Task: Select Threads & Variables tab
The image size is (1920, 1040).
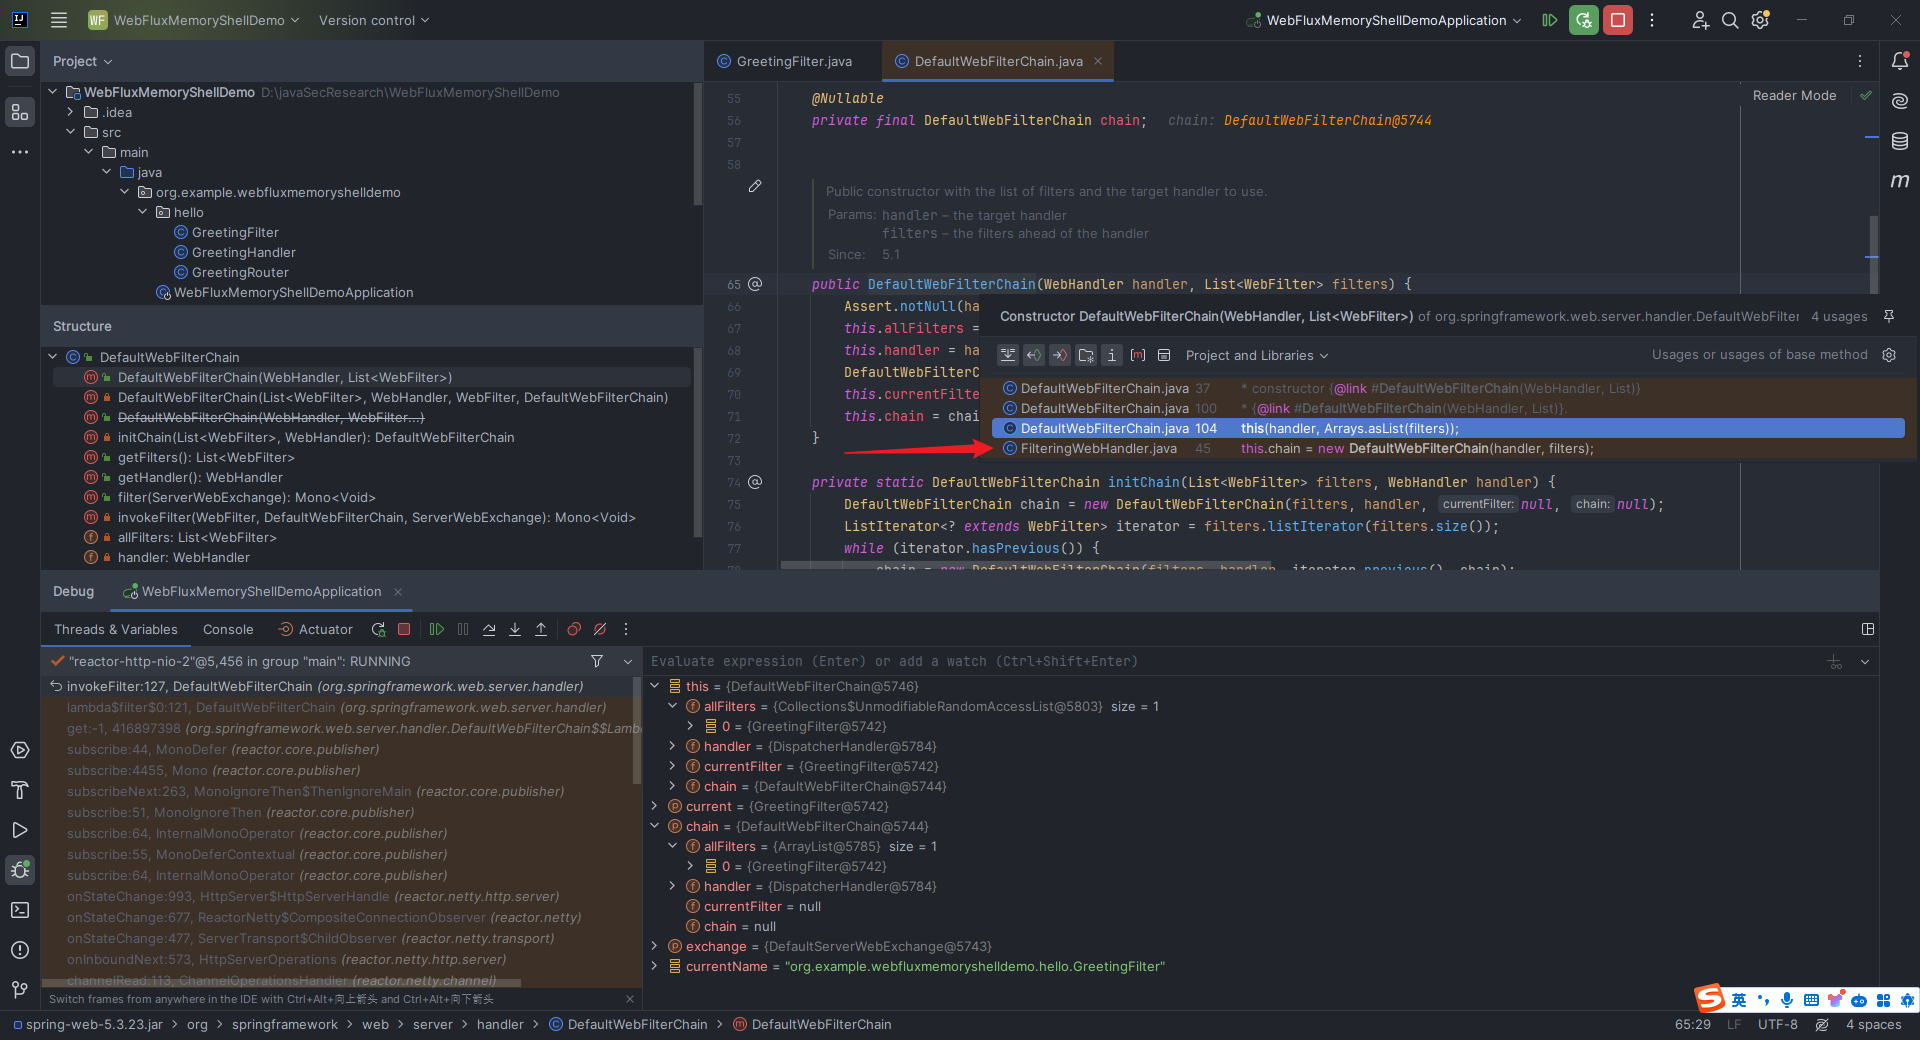Action: [x=115, y=629]
